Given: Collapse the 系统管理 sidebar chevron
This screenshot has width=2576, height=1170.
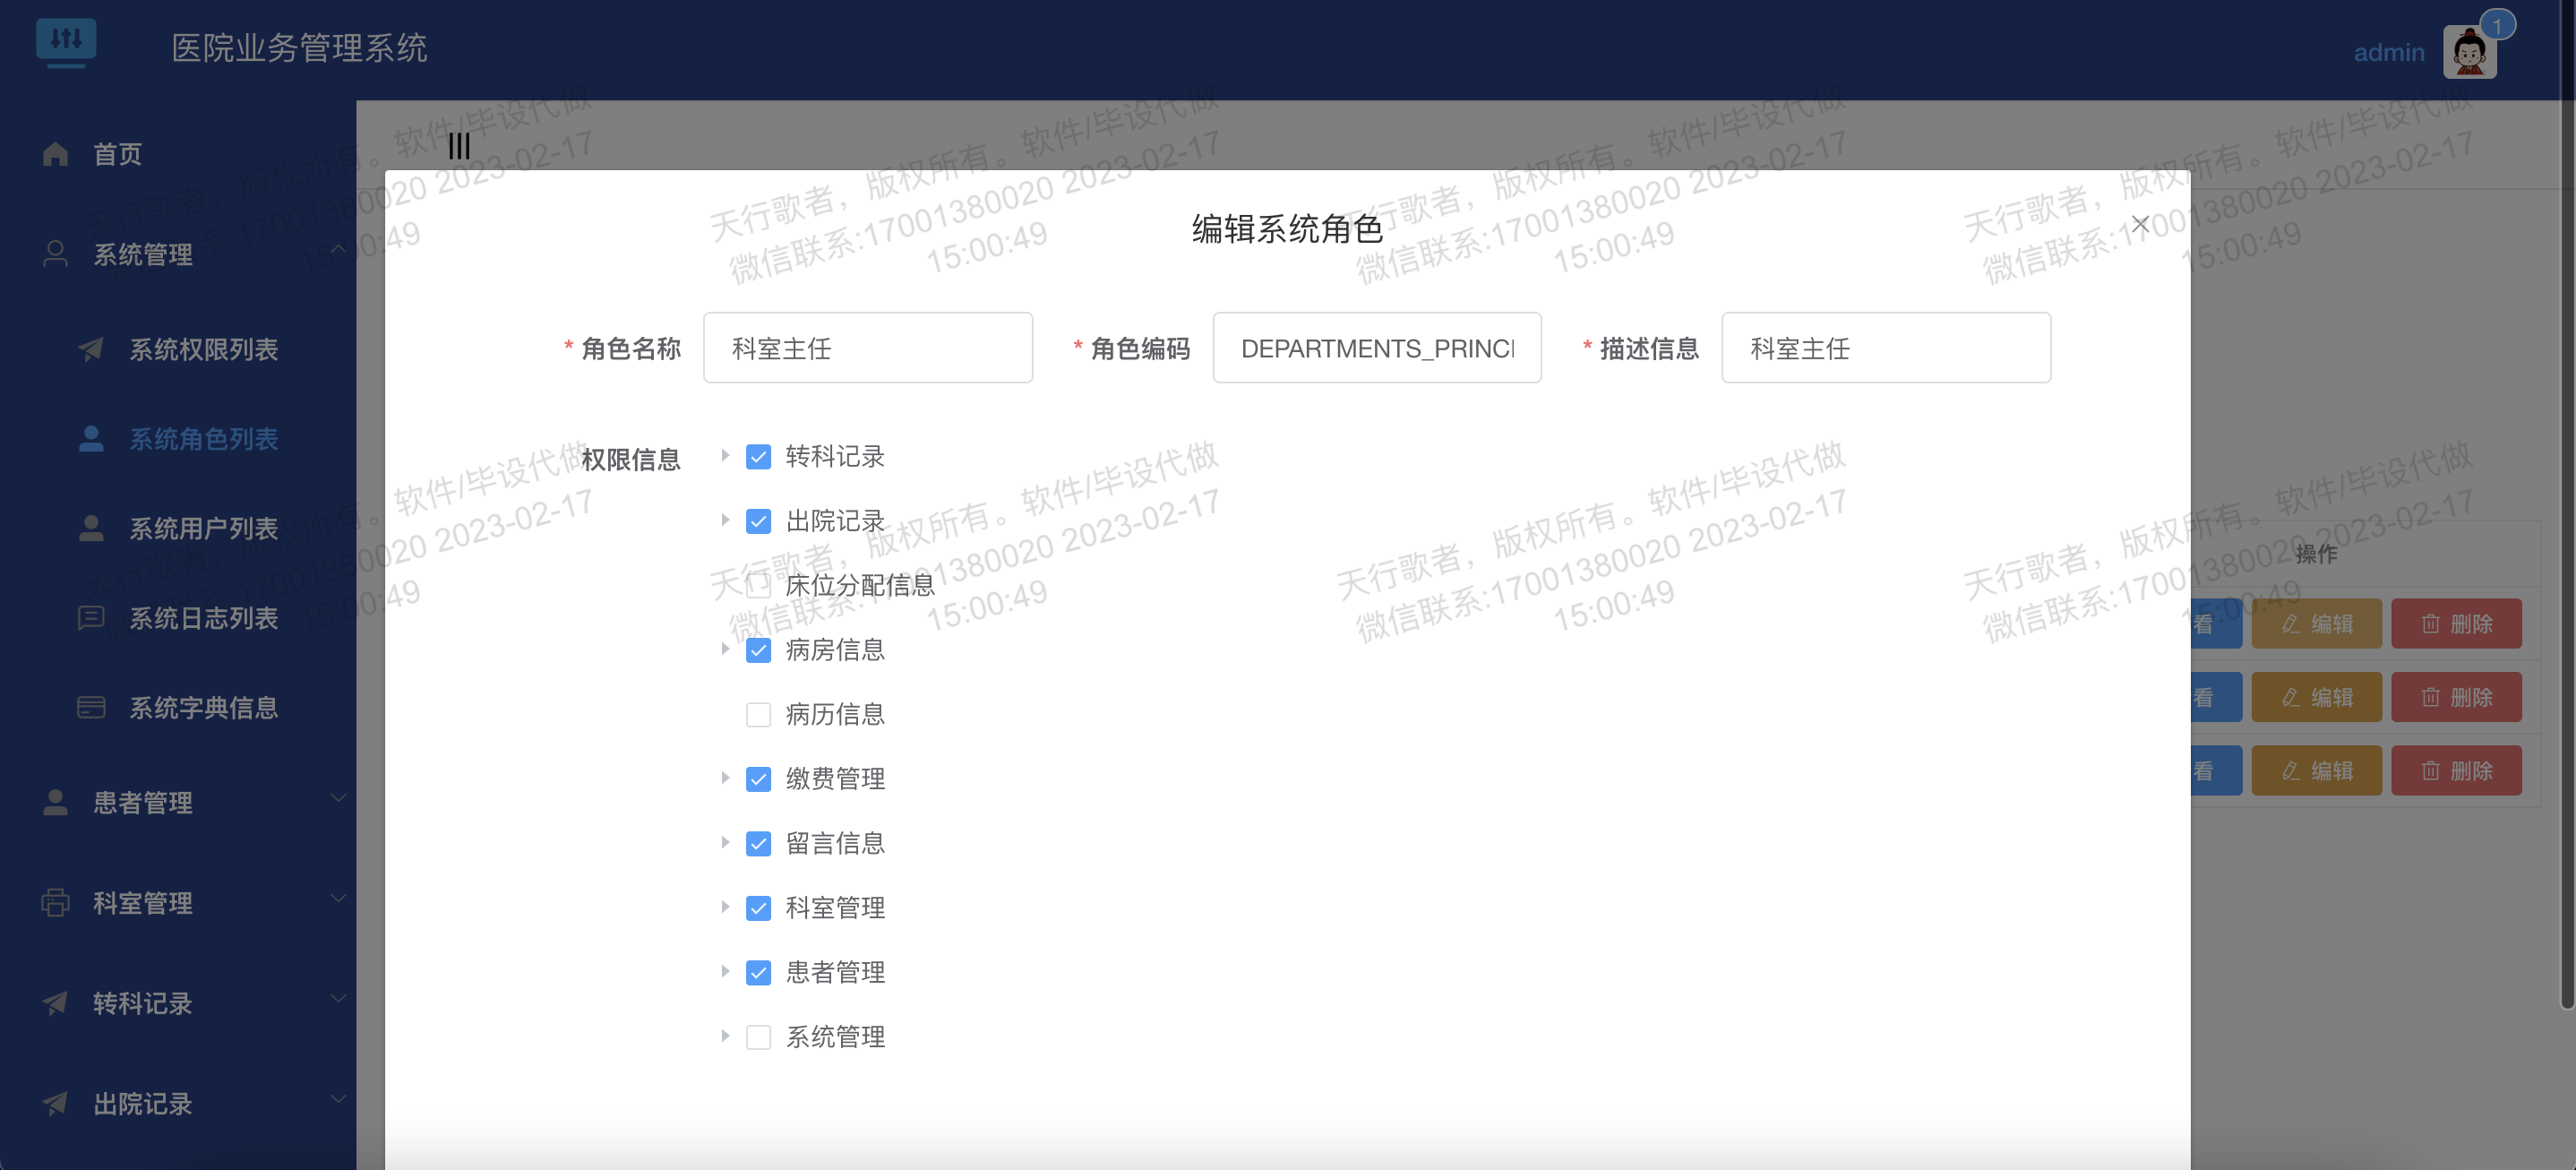Looking at the screenshot, I should (338, 250).
